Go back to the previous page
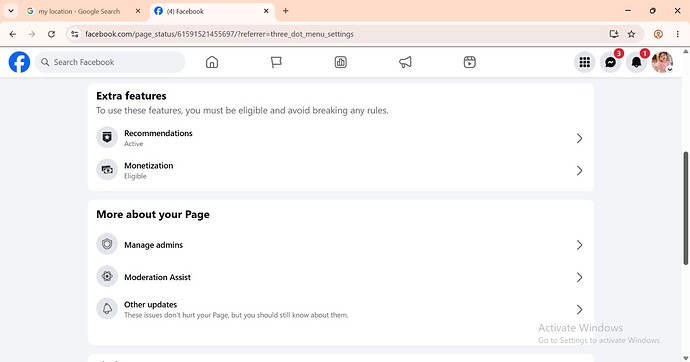Image resolution: width=690 pixels, height=362 pixels. pyautogui.click(x=13, y=34)
